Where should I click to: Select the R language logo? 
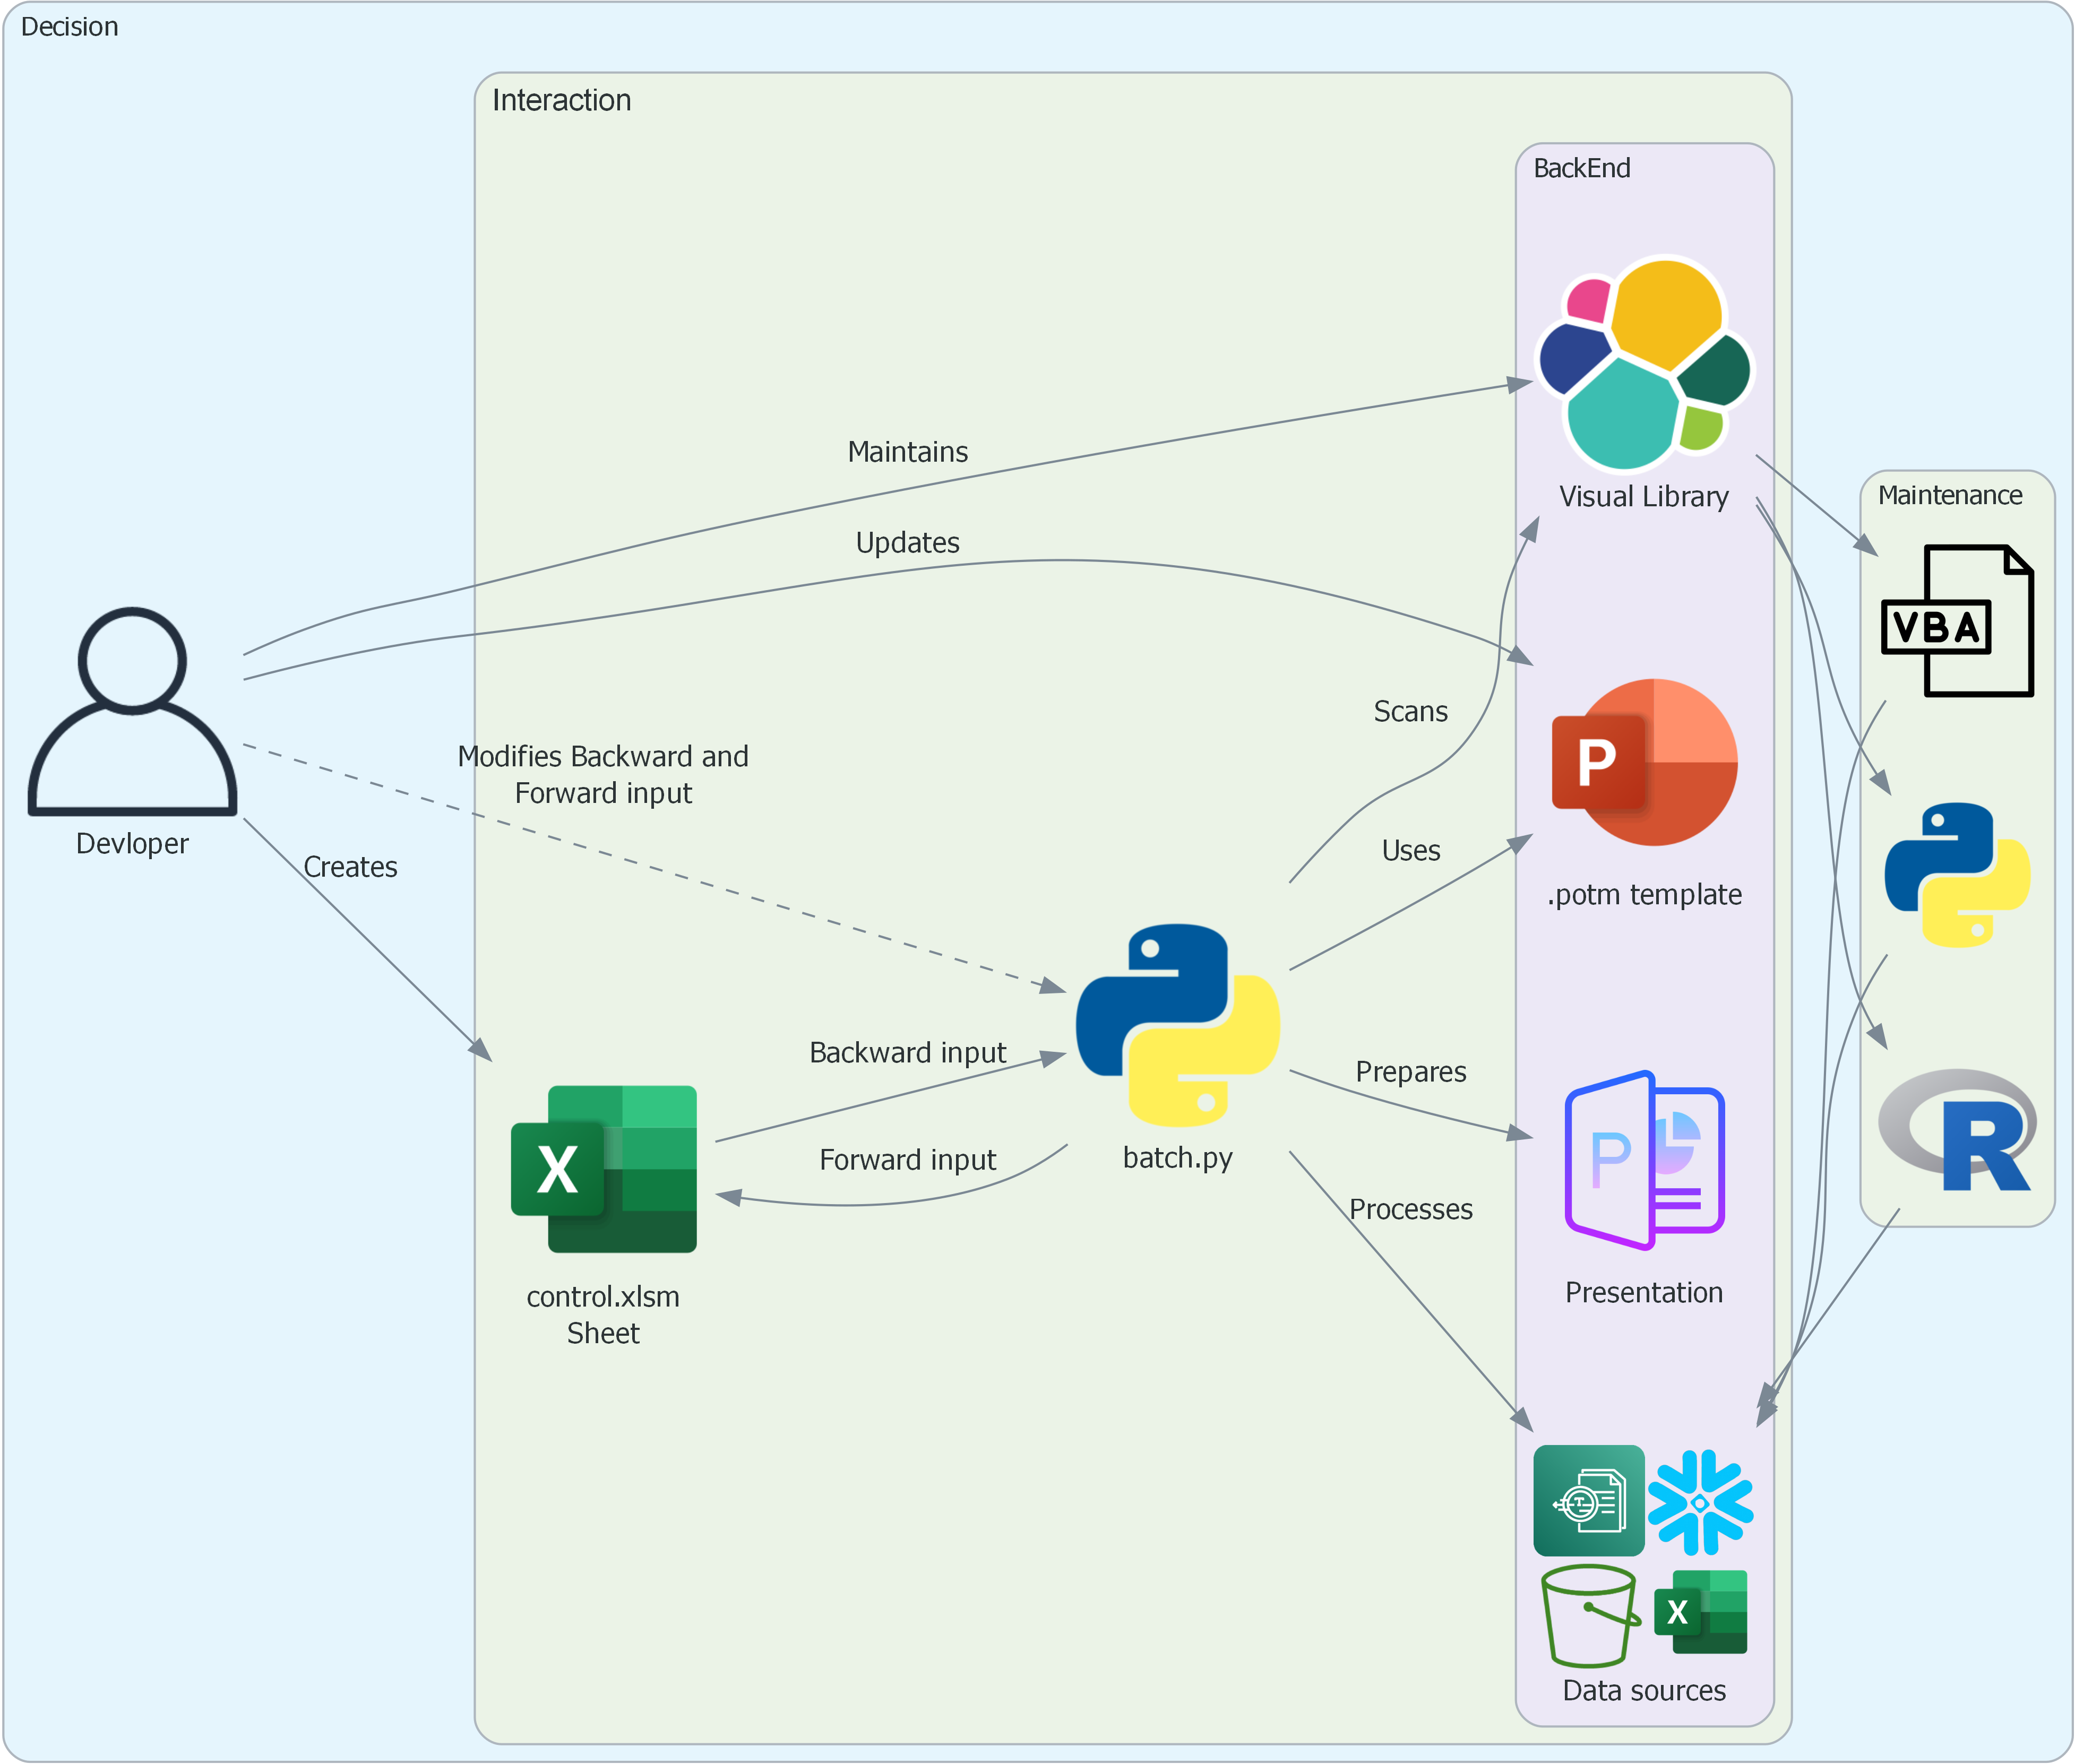click(1957, 1130)
